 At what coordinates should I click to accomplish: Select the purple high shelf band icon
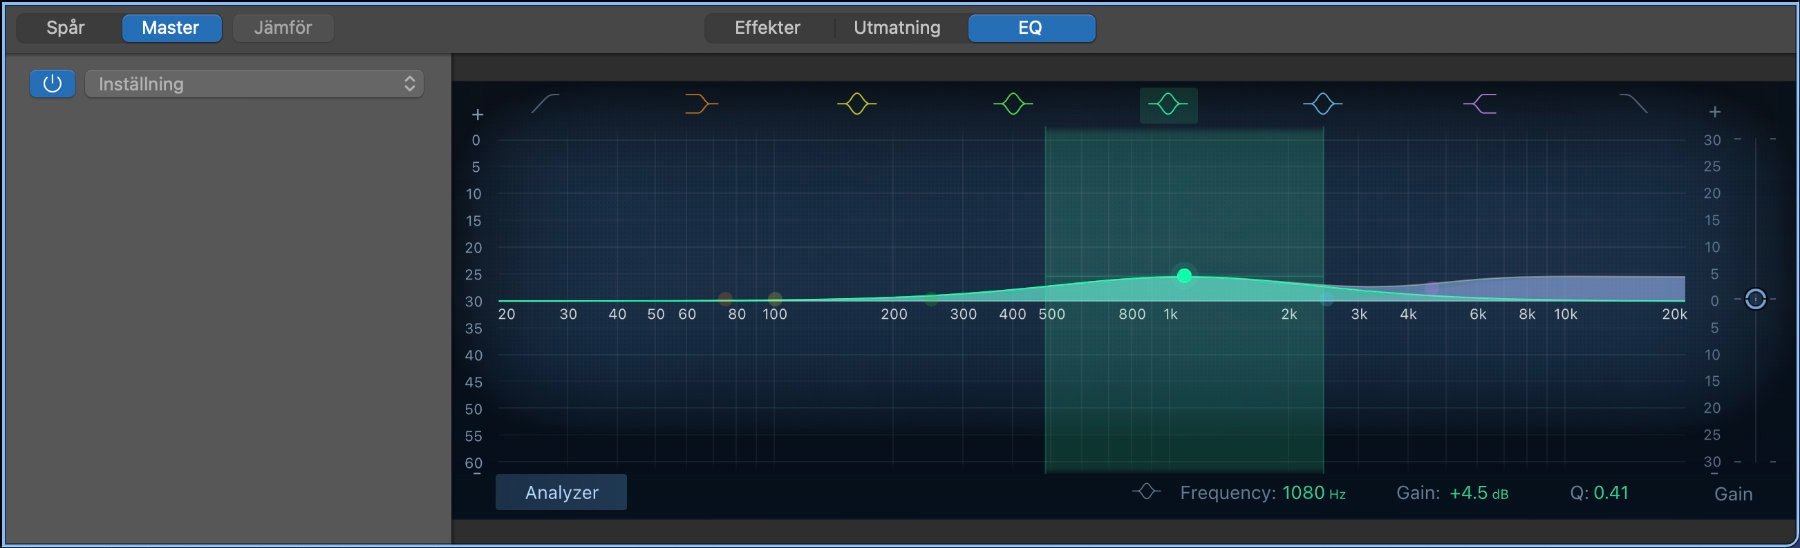1479,103
